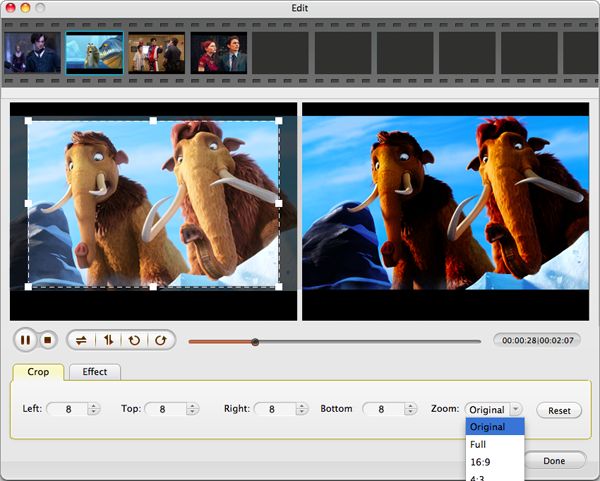
Task: Select the Ice Age filmstrip thumbnail
Action: 95,53
